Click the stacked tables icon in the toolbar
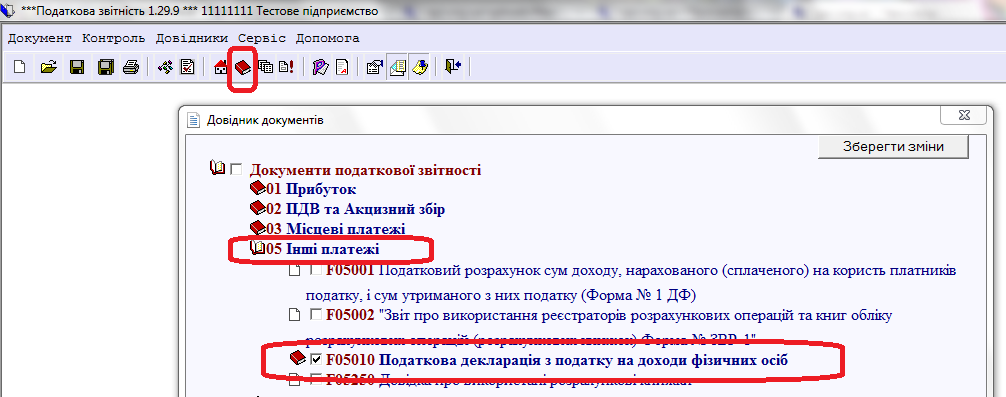The image size is (1006, 397). (x=265, y=67)
